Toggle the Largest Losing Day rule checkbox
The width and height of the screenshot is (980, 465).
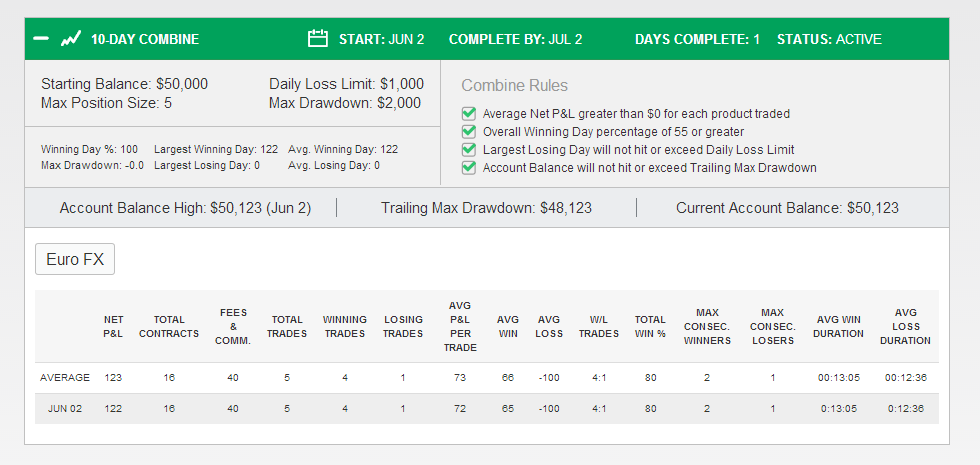tap(469, 150)
